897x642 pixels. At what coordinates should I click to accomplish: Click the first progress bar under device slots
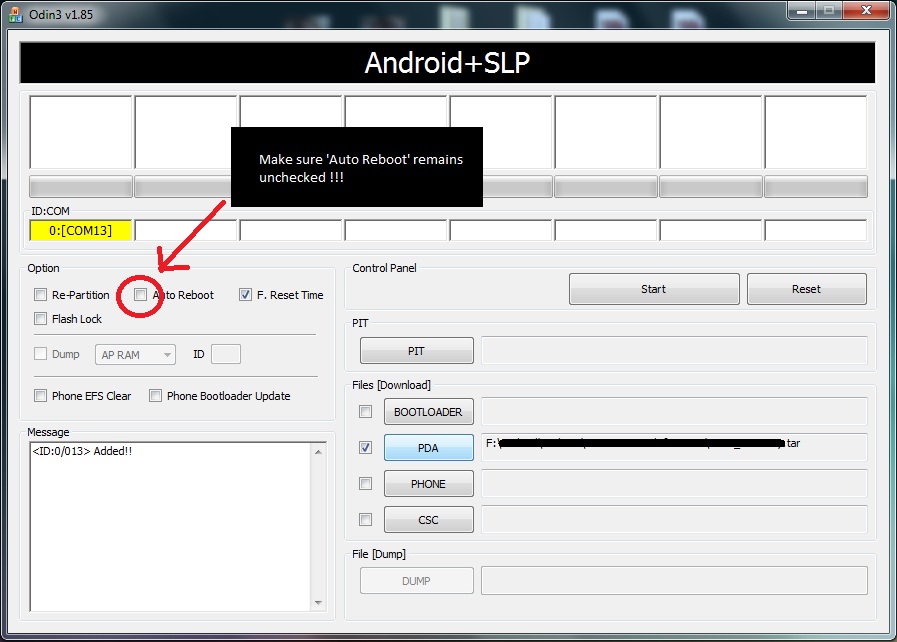[81, 187]
